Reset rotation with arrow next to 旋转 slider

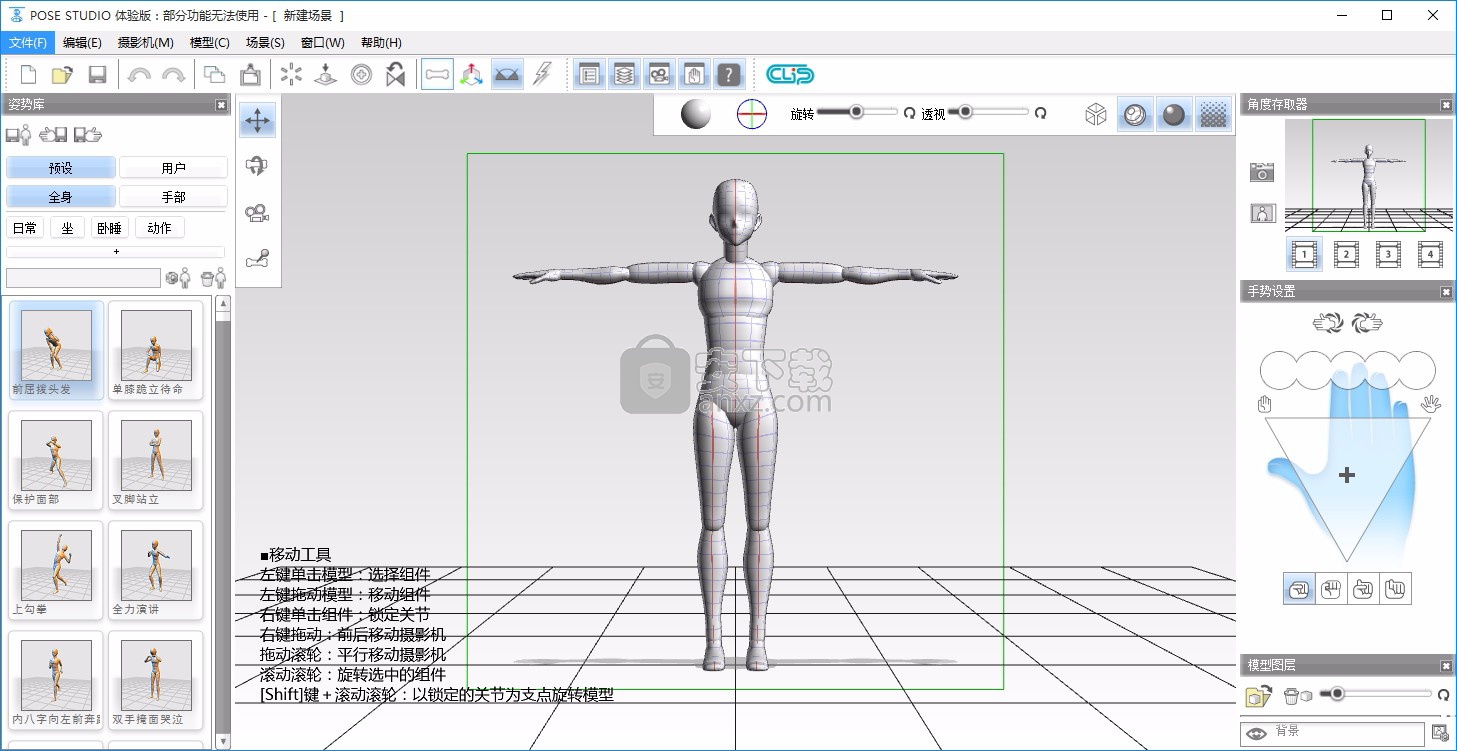pyautogui.click(x=909, y=114)
